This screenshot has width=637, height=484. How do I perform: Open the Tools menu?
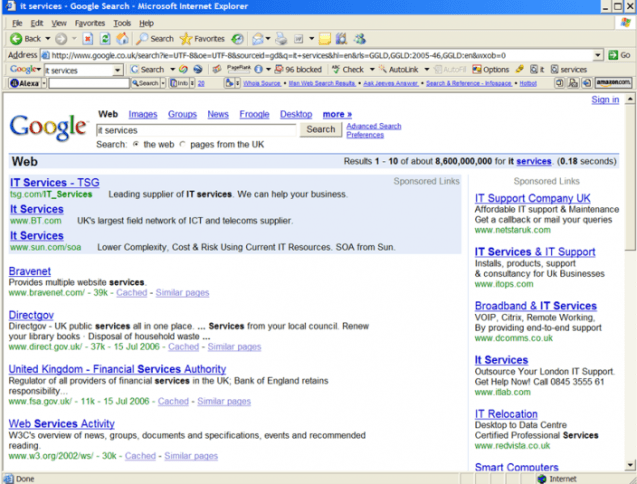pos(122,23)
